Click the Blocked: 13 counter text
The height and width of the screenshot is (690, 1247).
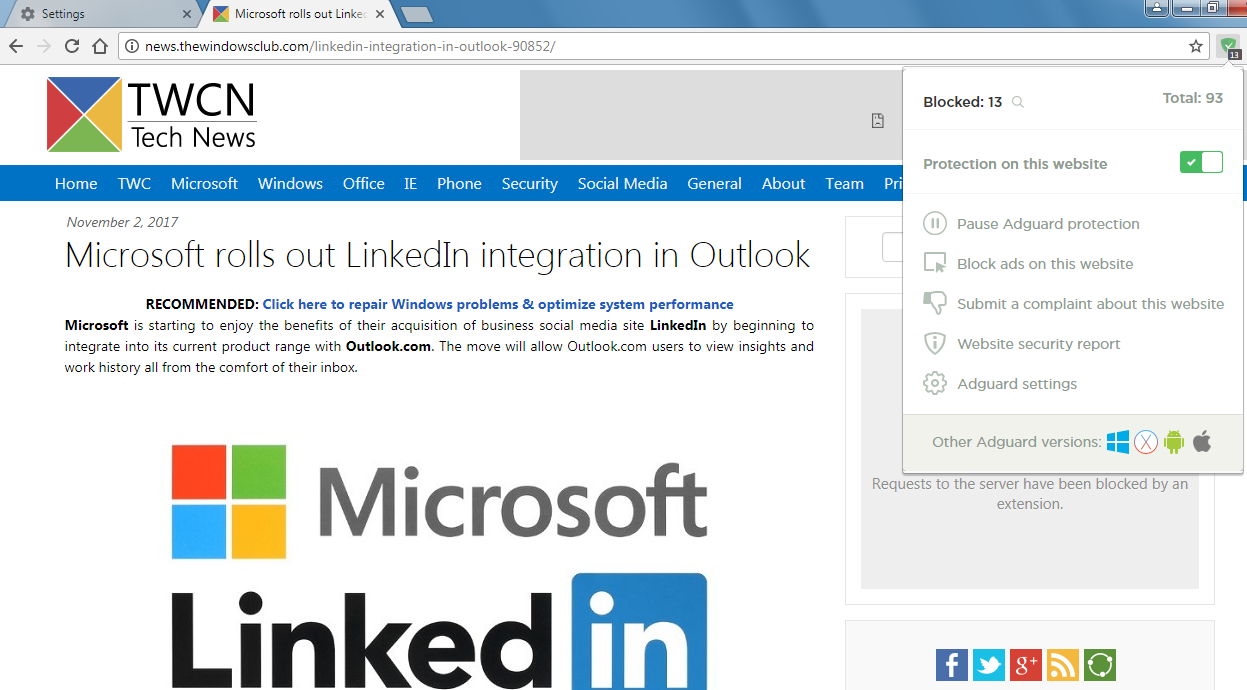pyautogui.click(x=962, y=102)
